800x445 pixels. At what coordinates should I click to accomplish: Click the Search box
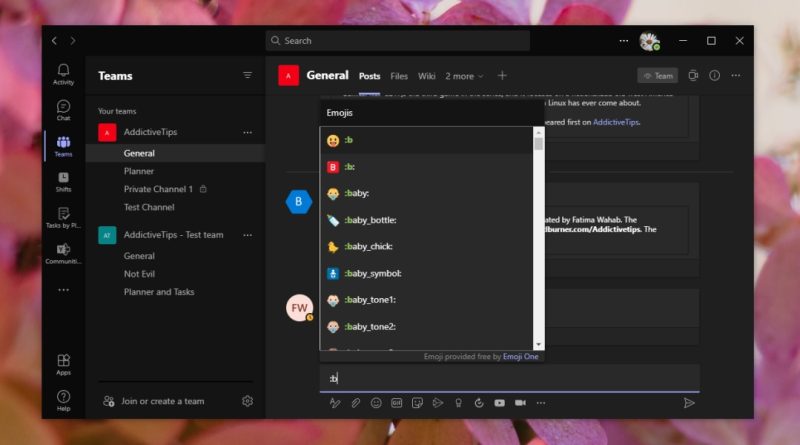tap(397, 40)
